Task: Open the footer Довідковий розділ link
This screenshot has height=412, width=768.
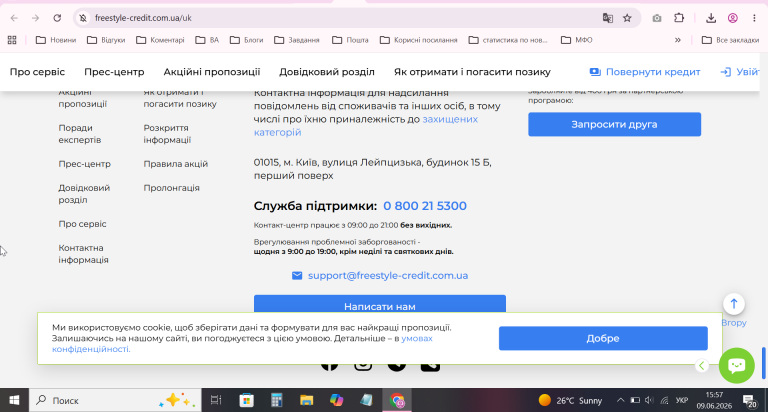Action: click(x=84, y=194)
